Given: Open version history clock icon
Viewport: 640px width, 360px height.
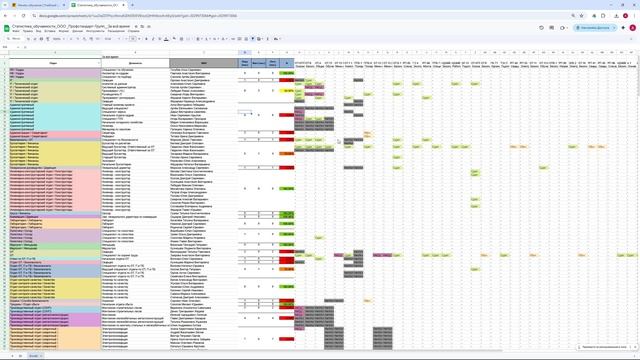Looking at the screenshot, I should (x=541, y=28).
